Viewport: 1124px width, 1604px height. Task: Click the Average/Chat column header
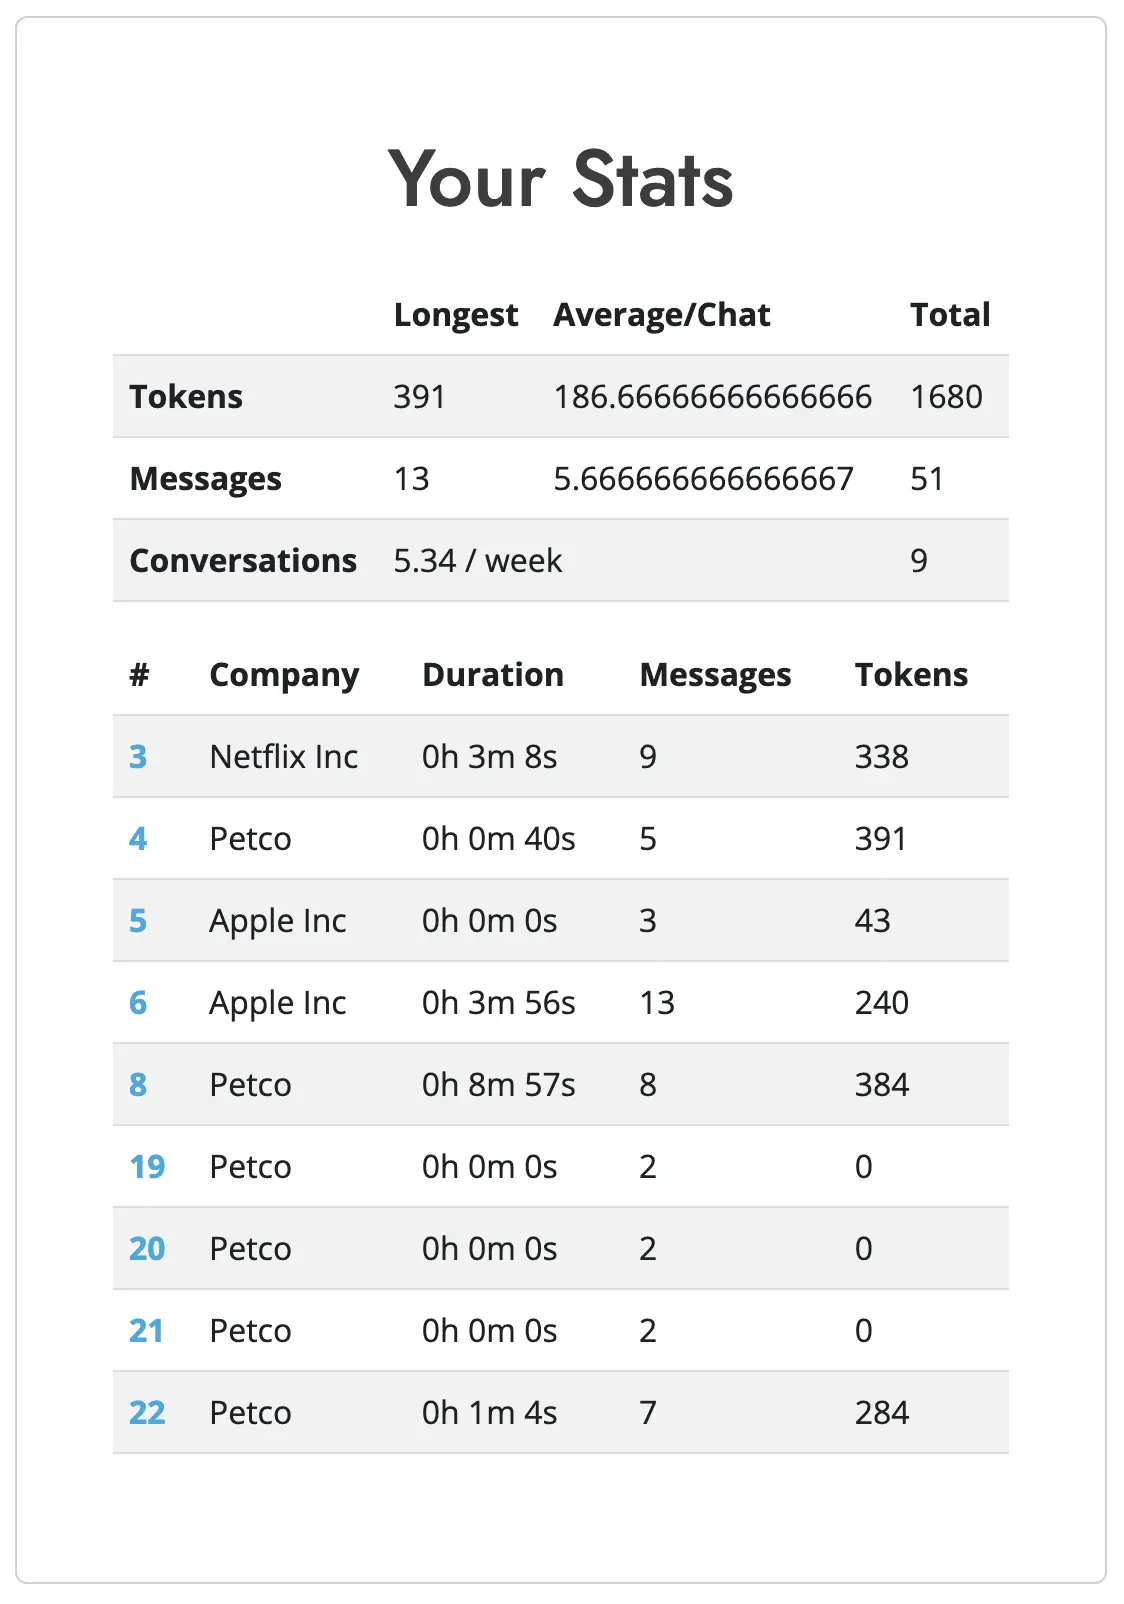click(662, 315)
